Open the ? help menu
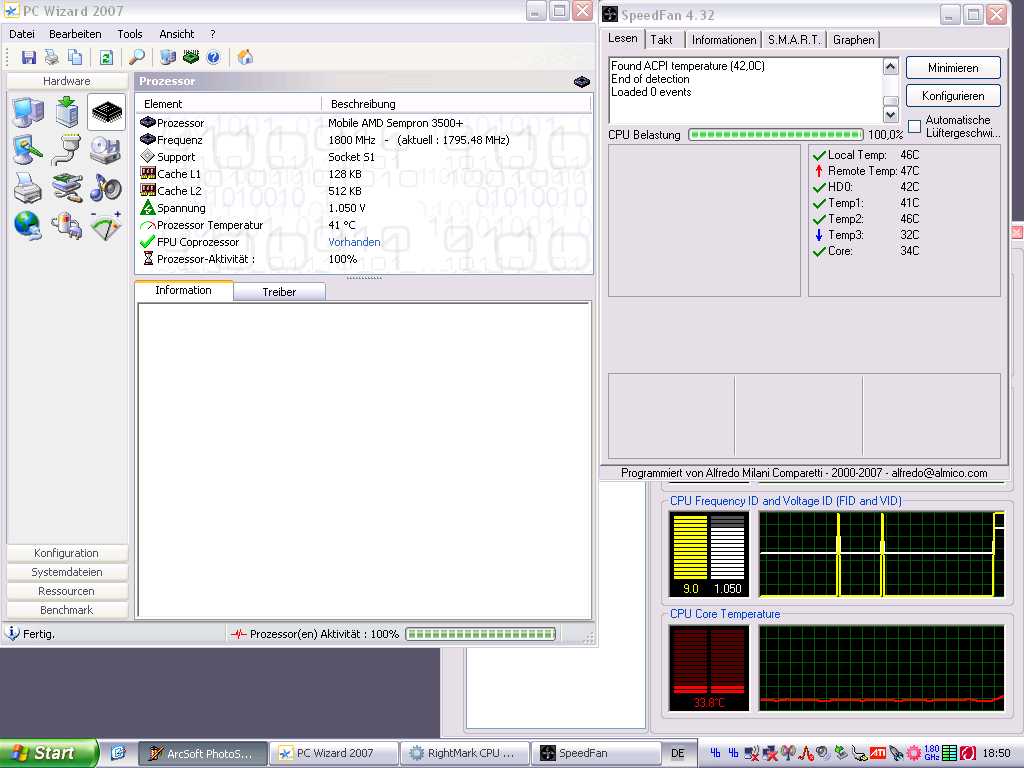This screenshot has height=768, width=1024. (212, 34)
